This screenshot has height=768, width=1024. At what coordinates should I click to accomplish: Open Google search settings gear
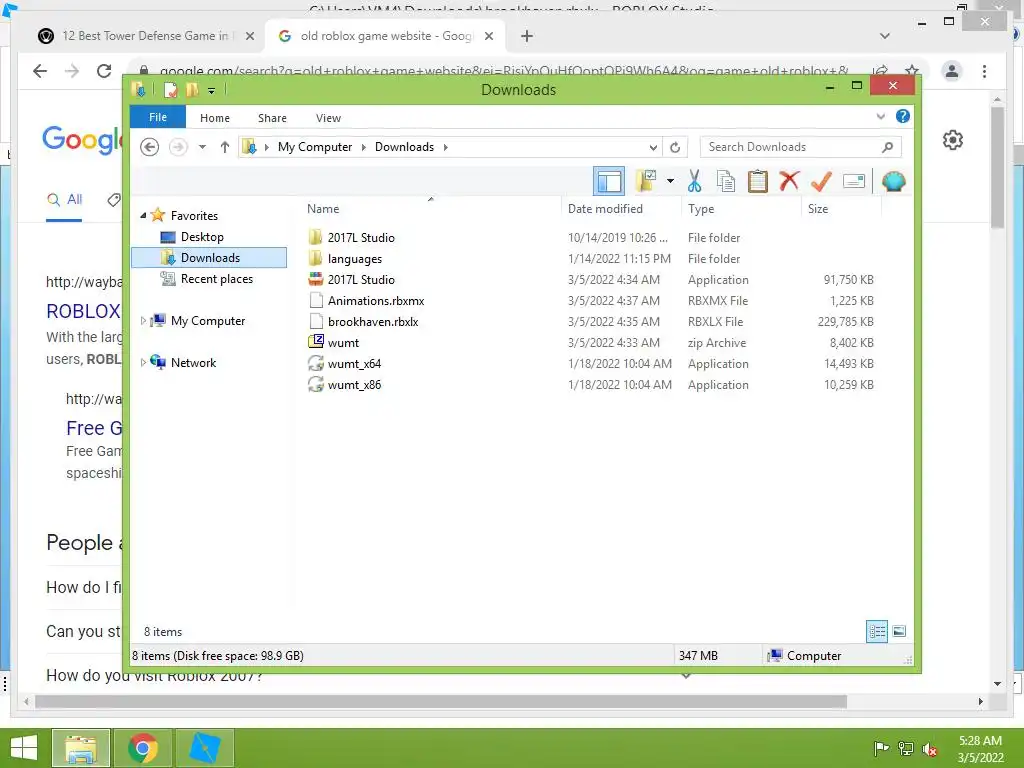click(953, 140)
